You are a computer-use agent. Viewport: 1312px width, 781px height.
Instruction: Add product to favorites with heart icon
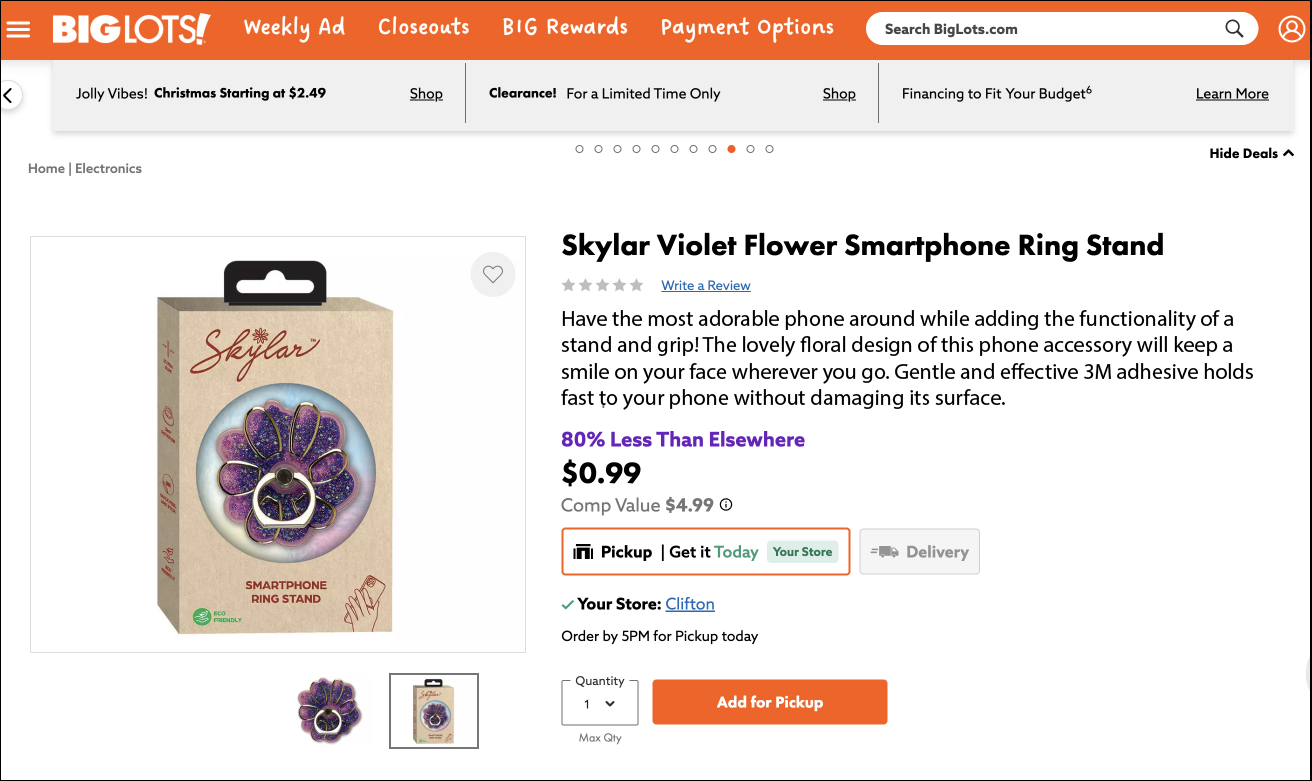click(x=492, y=274)
